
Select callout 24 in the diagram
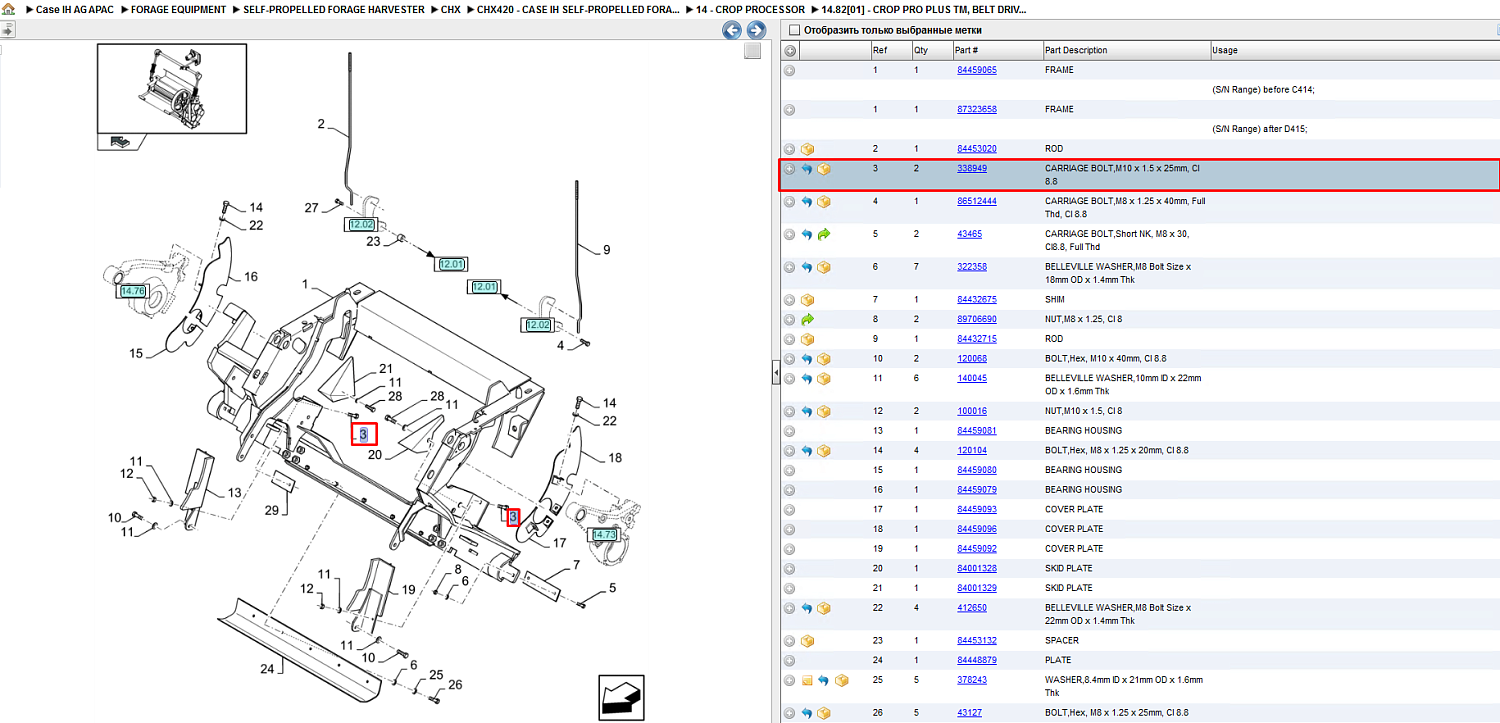267,669
